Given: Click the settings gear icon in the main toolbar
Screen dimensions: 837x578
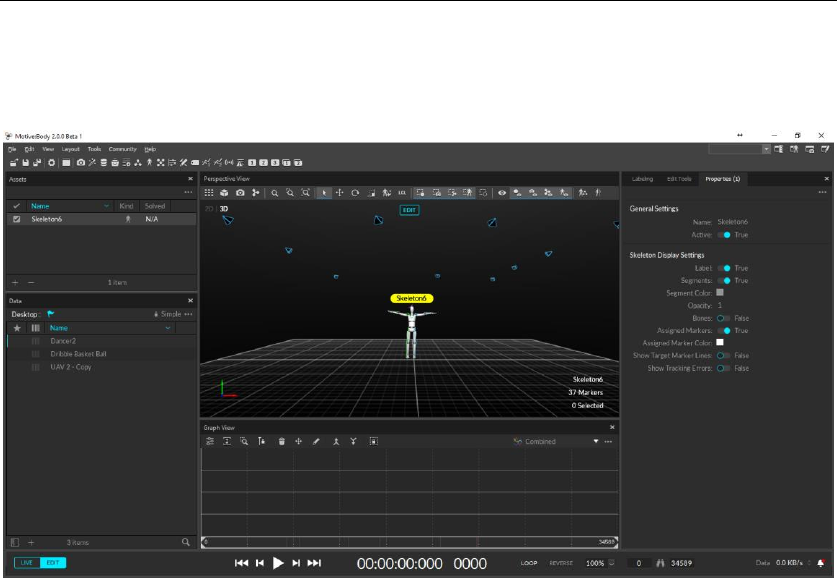Looking at the screenshot, I should 51,162.
